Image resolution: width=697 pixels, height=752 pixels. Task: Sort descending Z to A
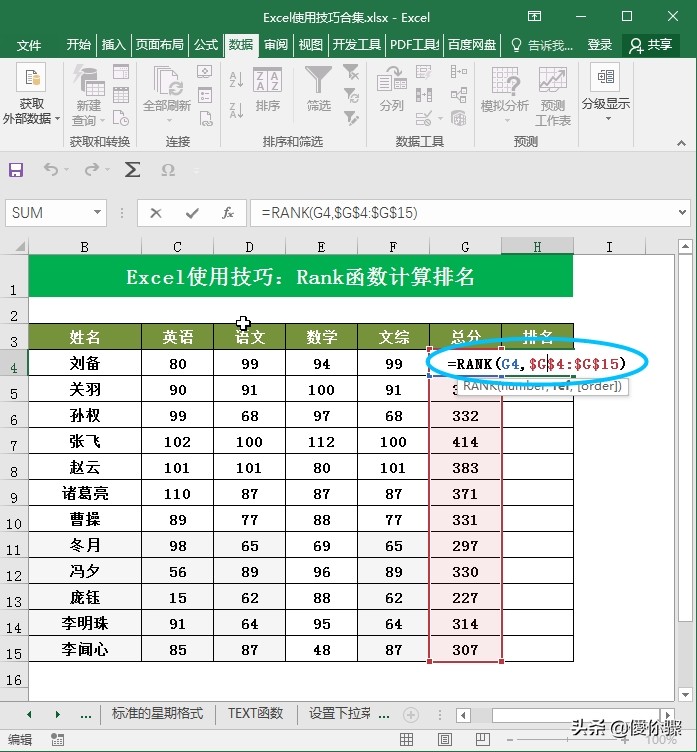click(x=236, y=110)
